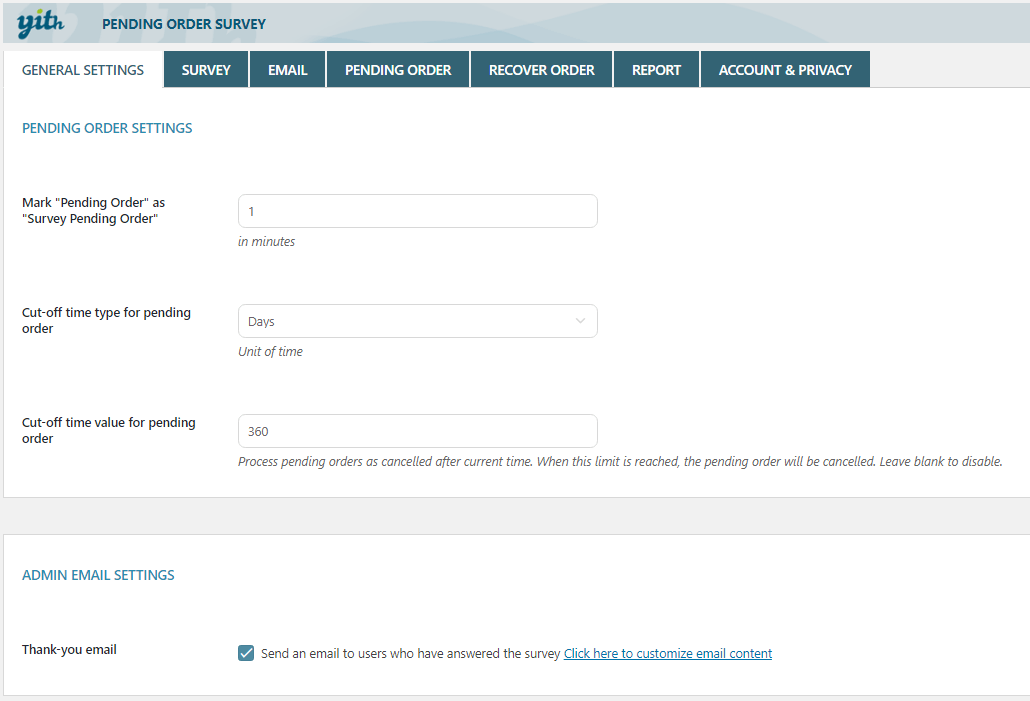
Task: Open the Survey tab
Action: coord(206,70)
